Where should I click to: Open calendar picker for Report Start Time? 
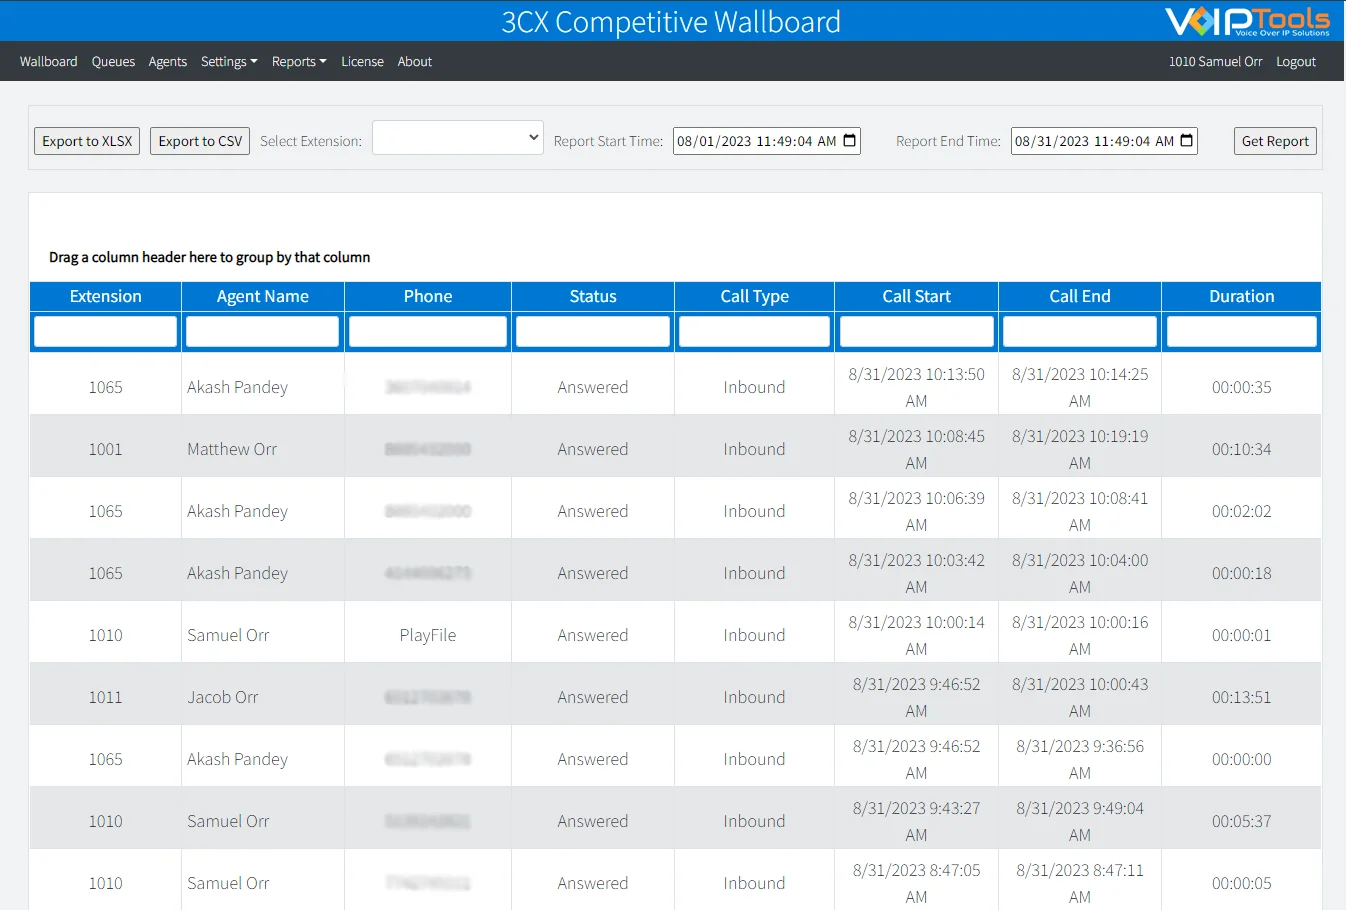pos(850,141)
